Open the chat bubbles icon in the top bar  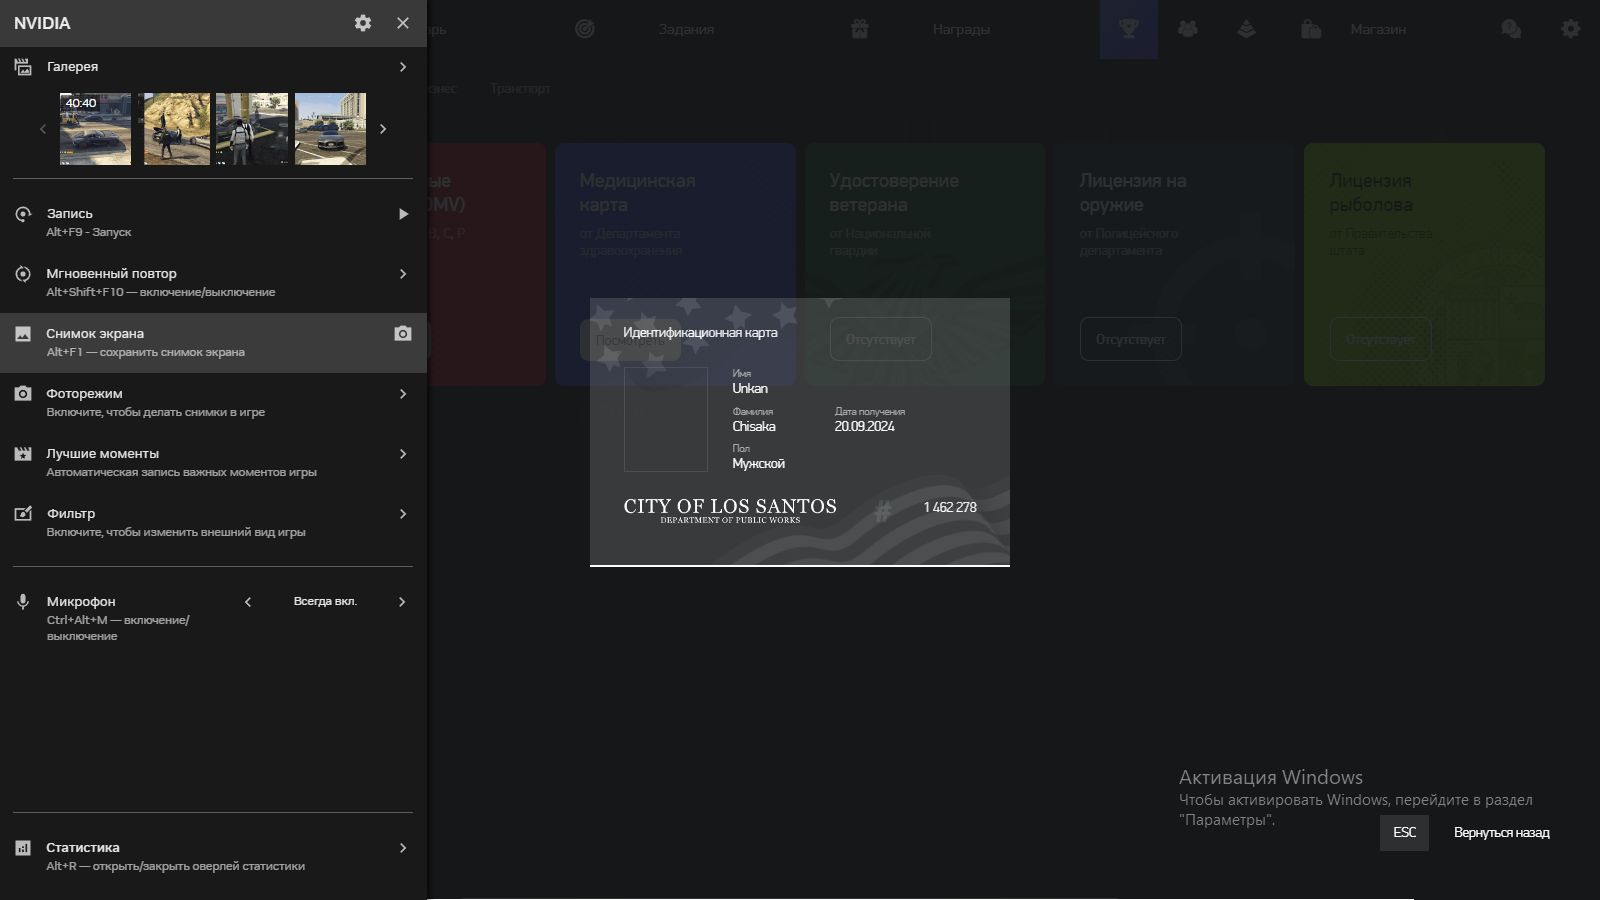pyautogui.click(x=1512, y=29)
